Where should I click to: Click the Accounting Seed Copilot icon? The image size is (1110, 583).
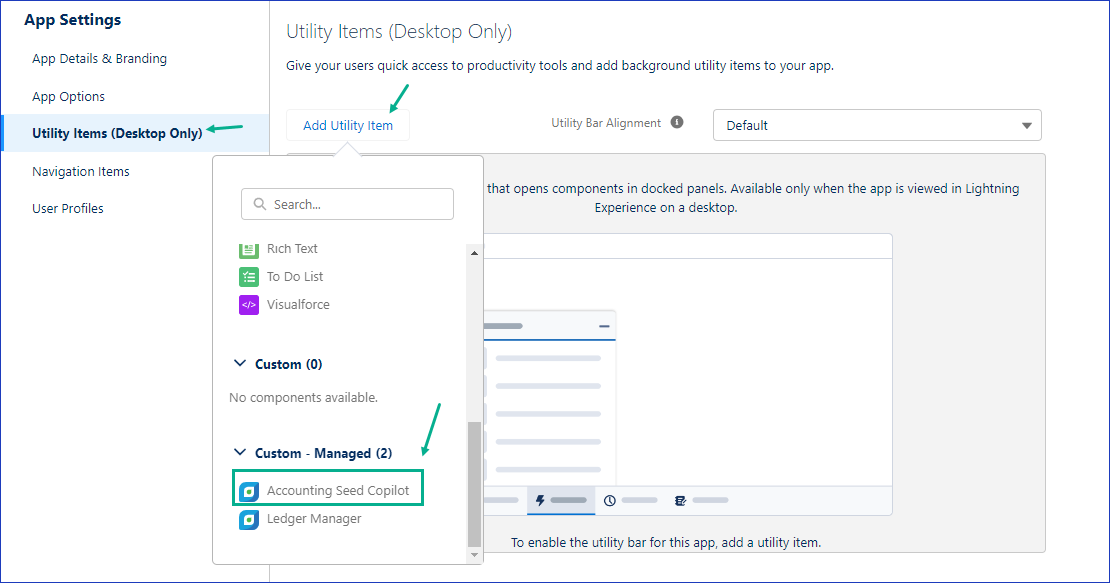coord(249,491)
